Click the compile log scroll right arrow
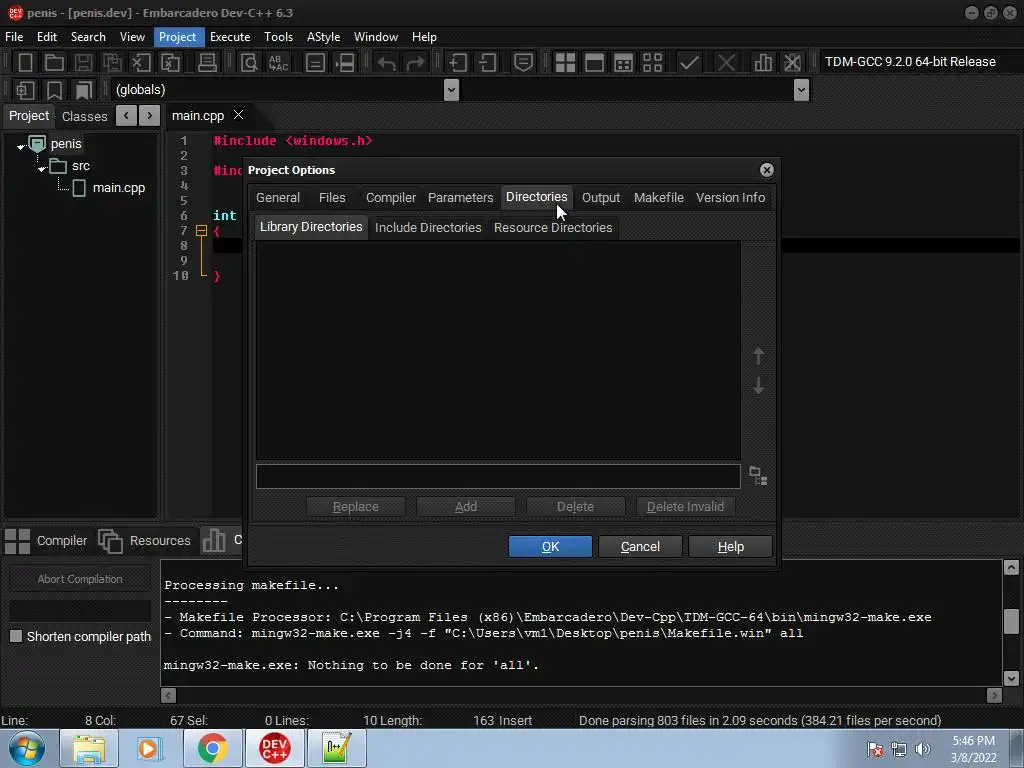This screenshot has height=768, width=1024. point(994,696)
